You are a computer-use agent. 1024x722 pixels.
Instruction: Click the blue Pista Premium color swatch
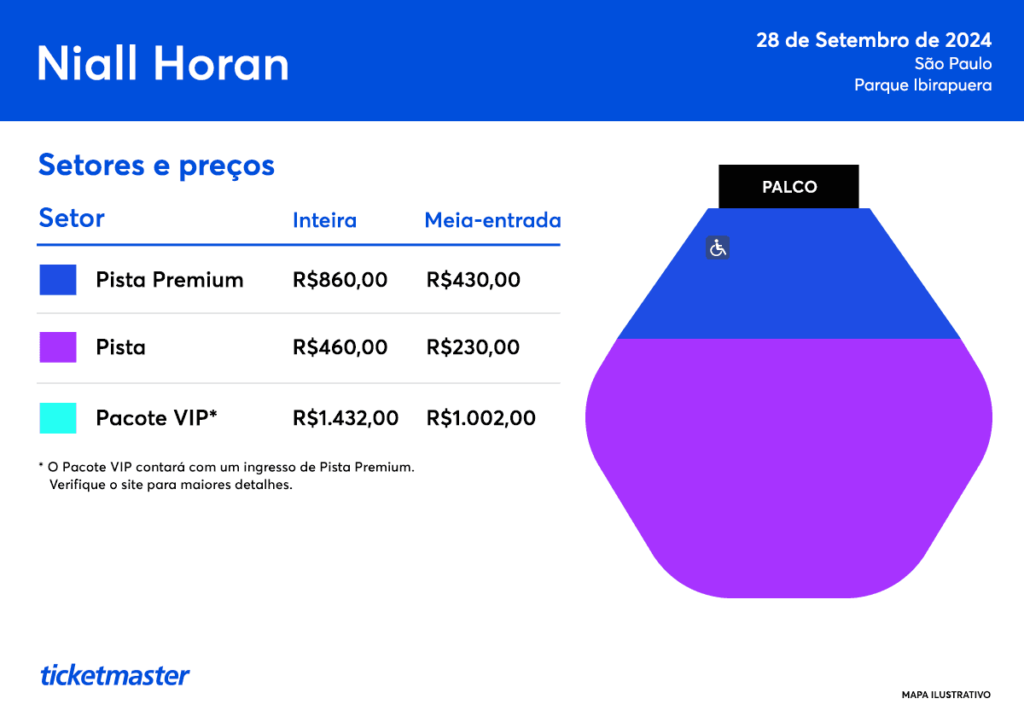pyautogui.click(x=58, y=280)
